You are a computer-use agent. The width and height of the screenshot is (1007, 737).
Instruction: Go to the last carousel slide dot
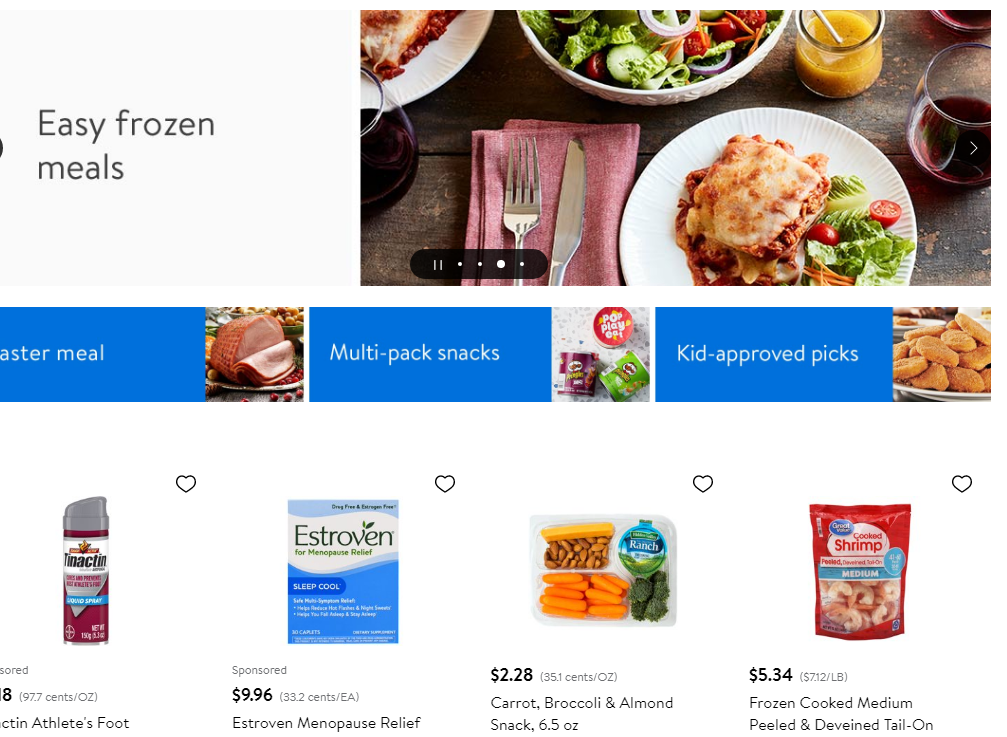pos(522,265)
